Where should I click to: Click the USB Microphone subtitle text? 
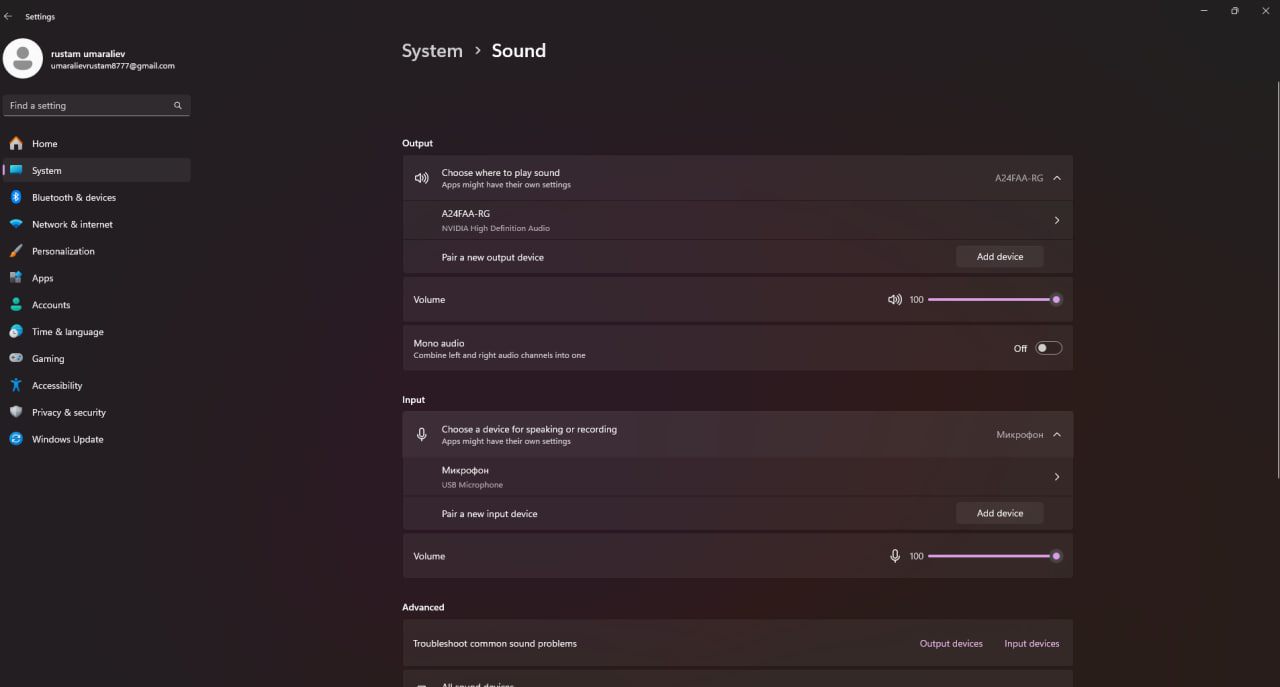[472, 485]
